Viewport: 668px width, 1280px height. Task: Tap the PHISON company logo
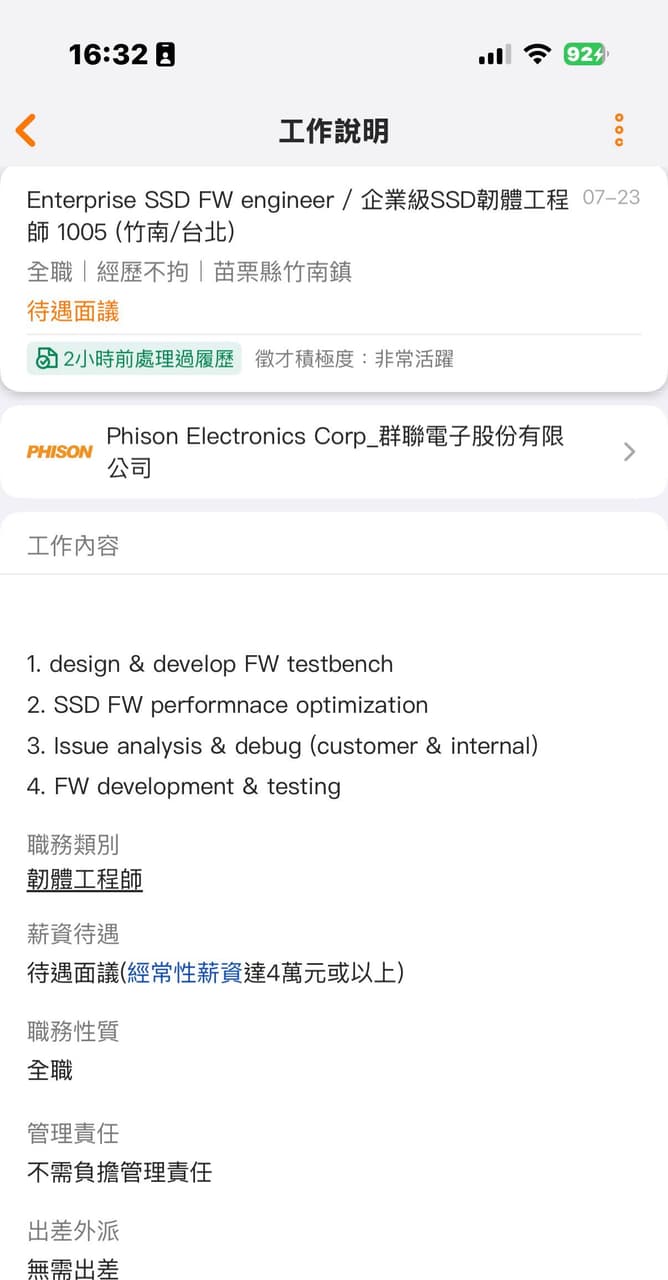pyautogui.click(x=59, y=452)
